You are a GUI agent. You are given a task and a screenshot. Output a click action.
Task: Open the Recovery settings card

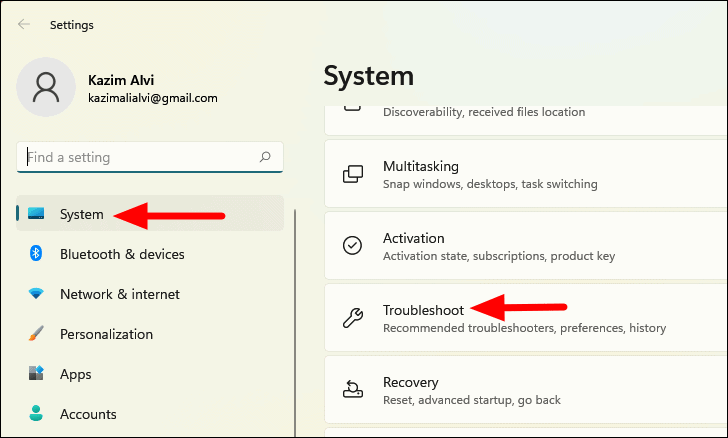[526, 390]
